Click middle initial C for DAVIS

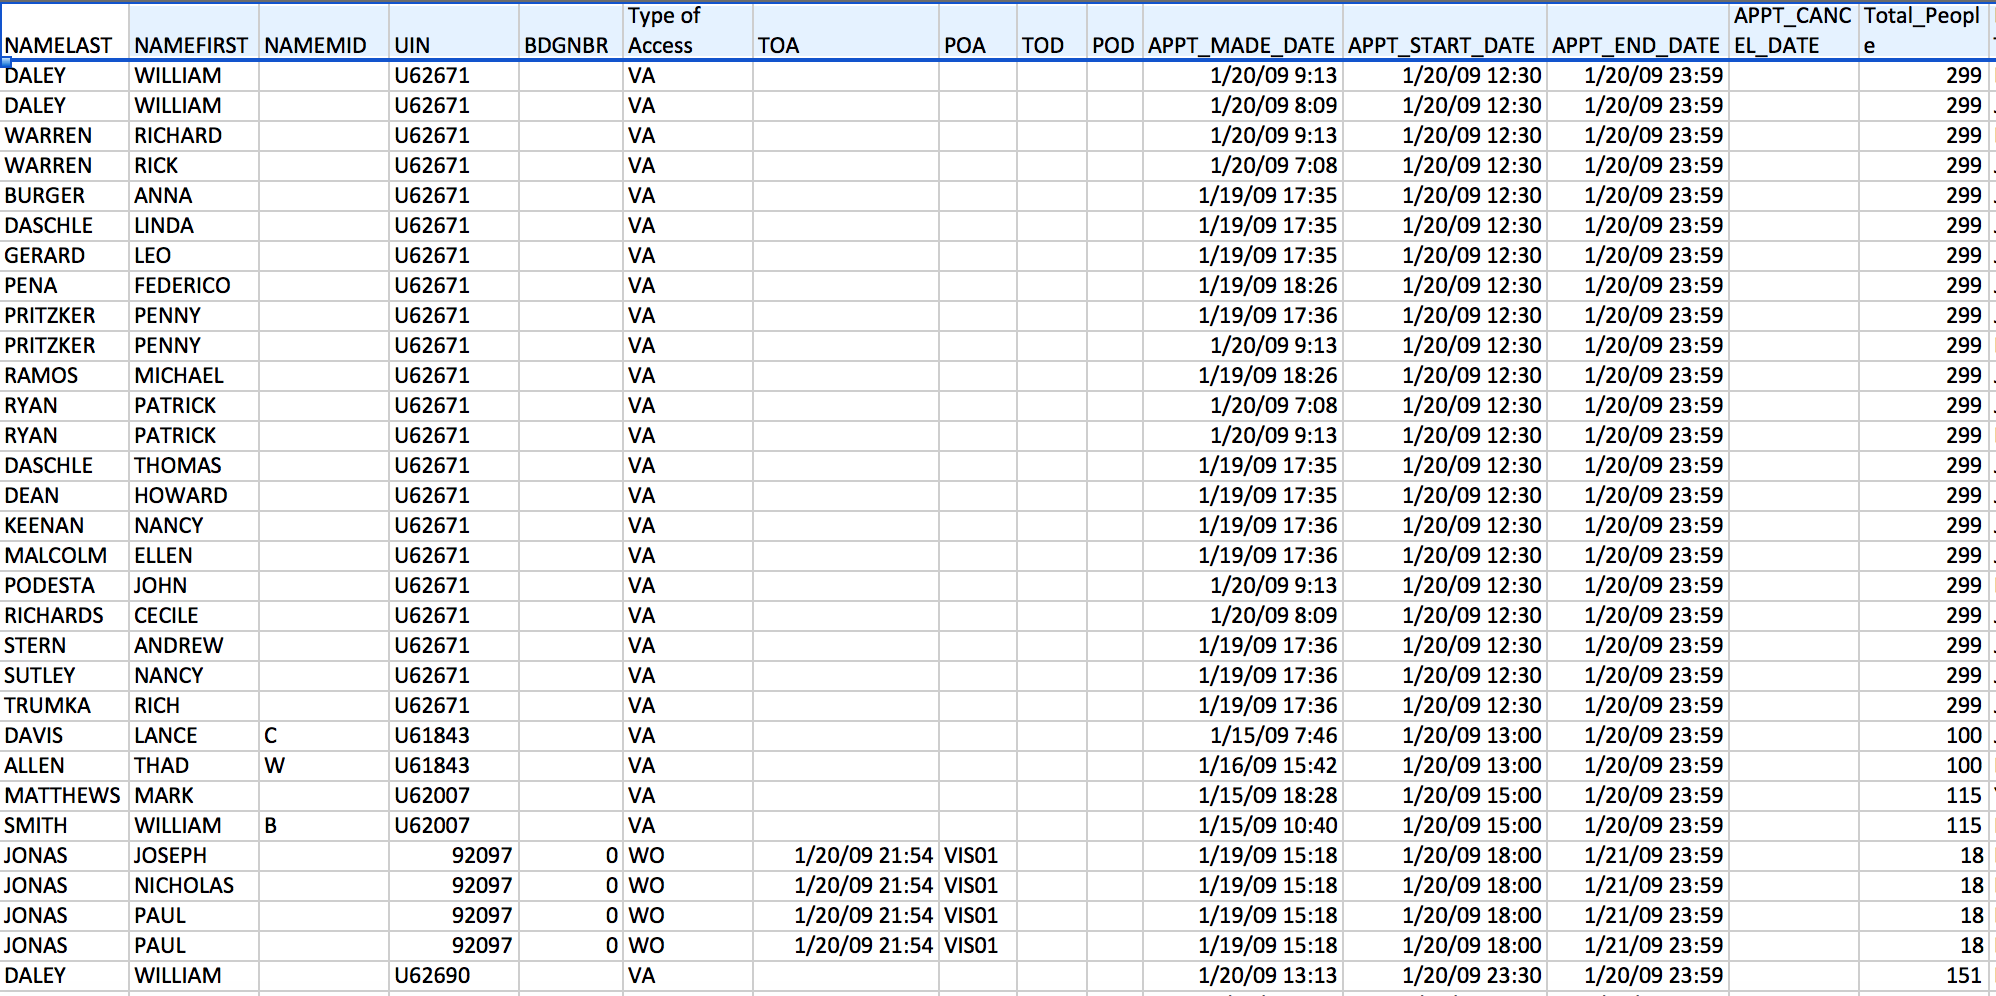pyautogui.click(x=324, y=736)
